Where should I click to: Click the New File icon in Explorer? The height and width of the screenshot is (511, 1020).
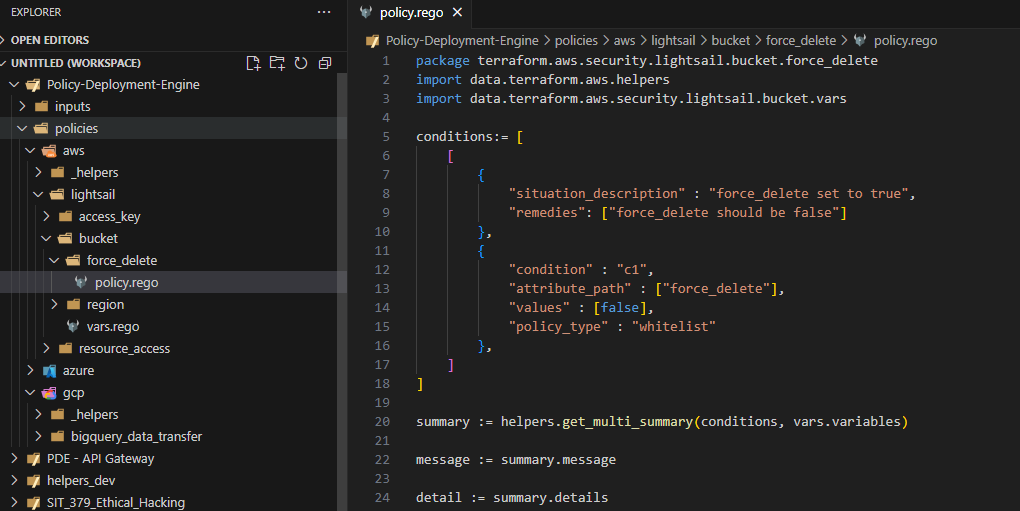253,63
